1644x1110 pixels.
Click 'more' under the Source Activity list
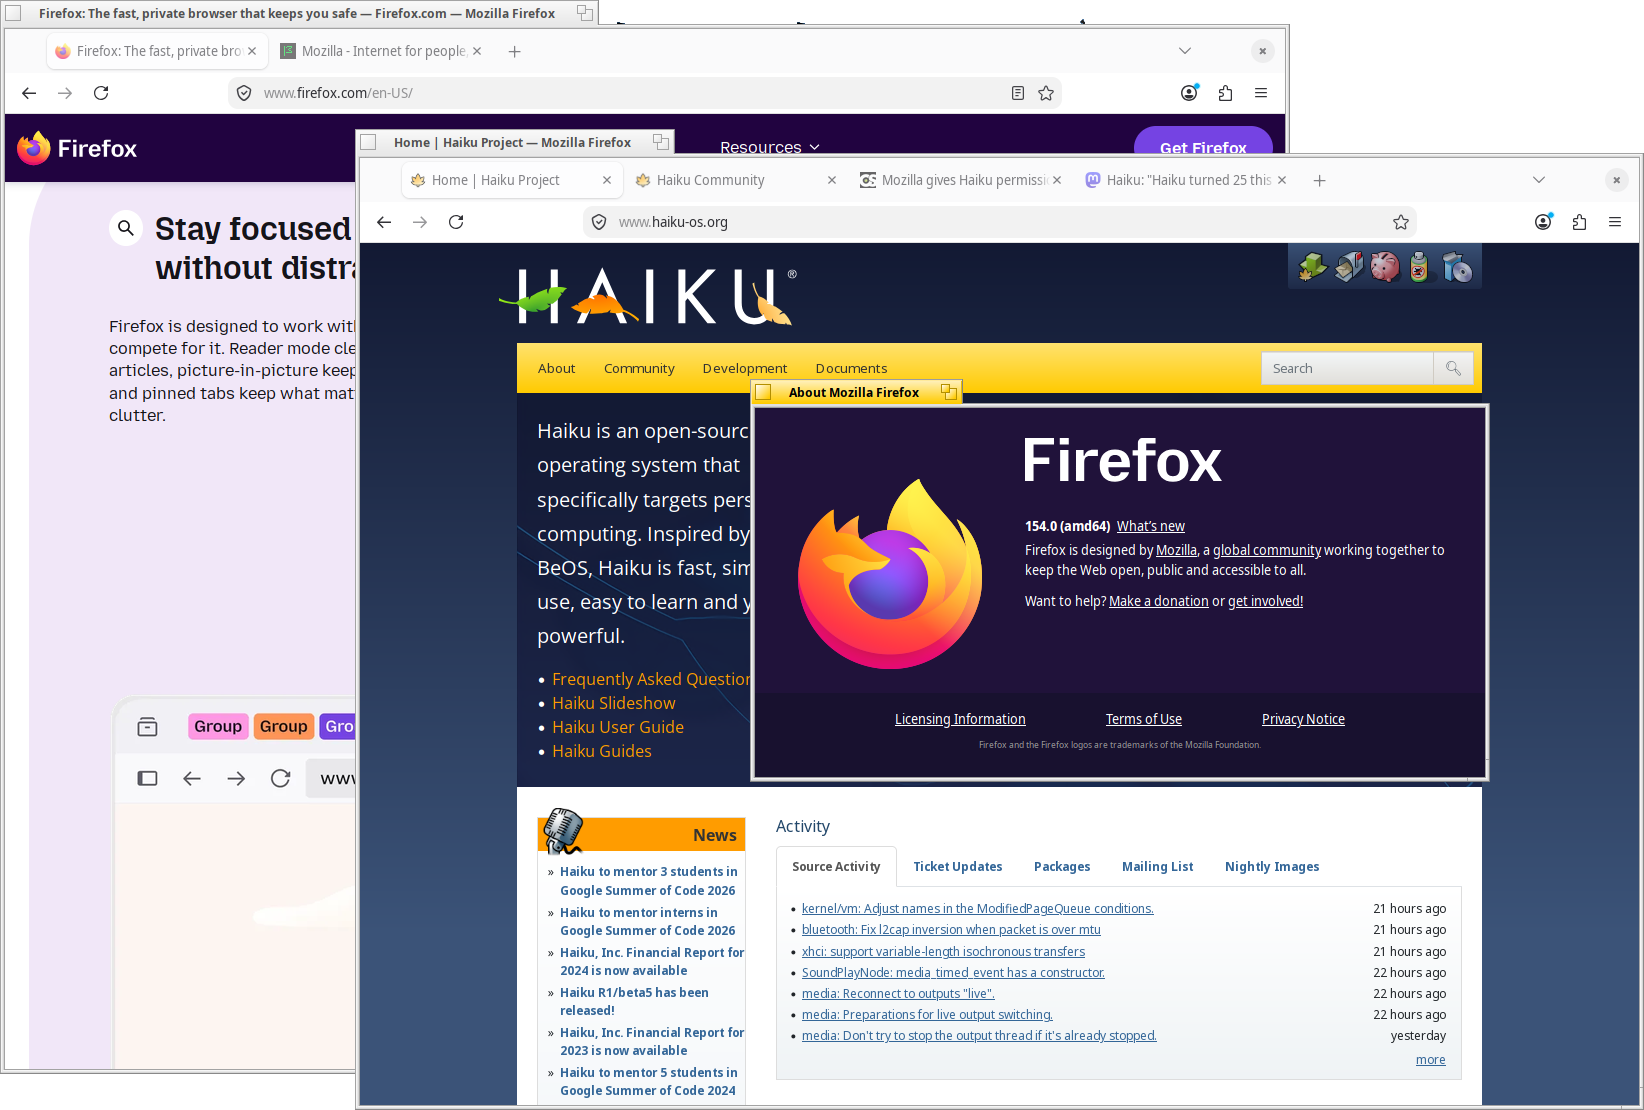pyautogui.click(x=1430, y=1060)
